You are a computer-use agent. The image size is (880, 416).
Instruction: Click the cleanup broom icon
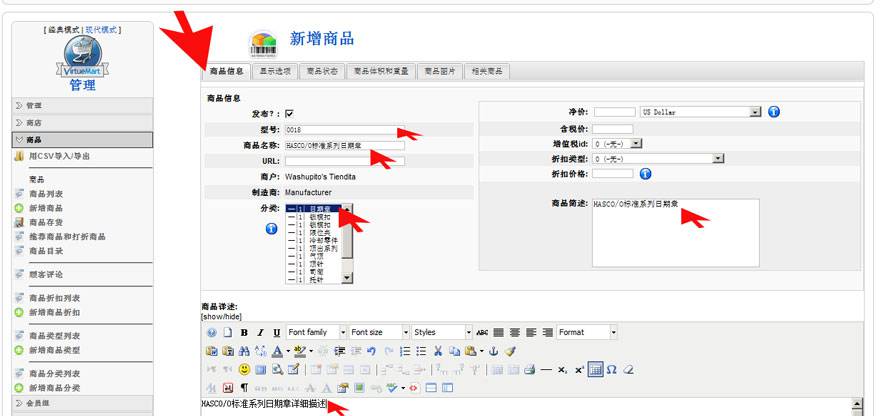tap(509, 351)
